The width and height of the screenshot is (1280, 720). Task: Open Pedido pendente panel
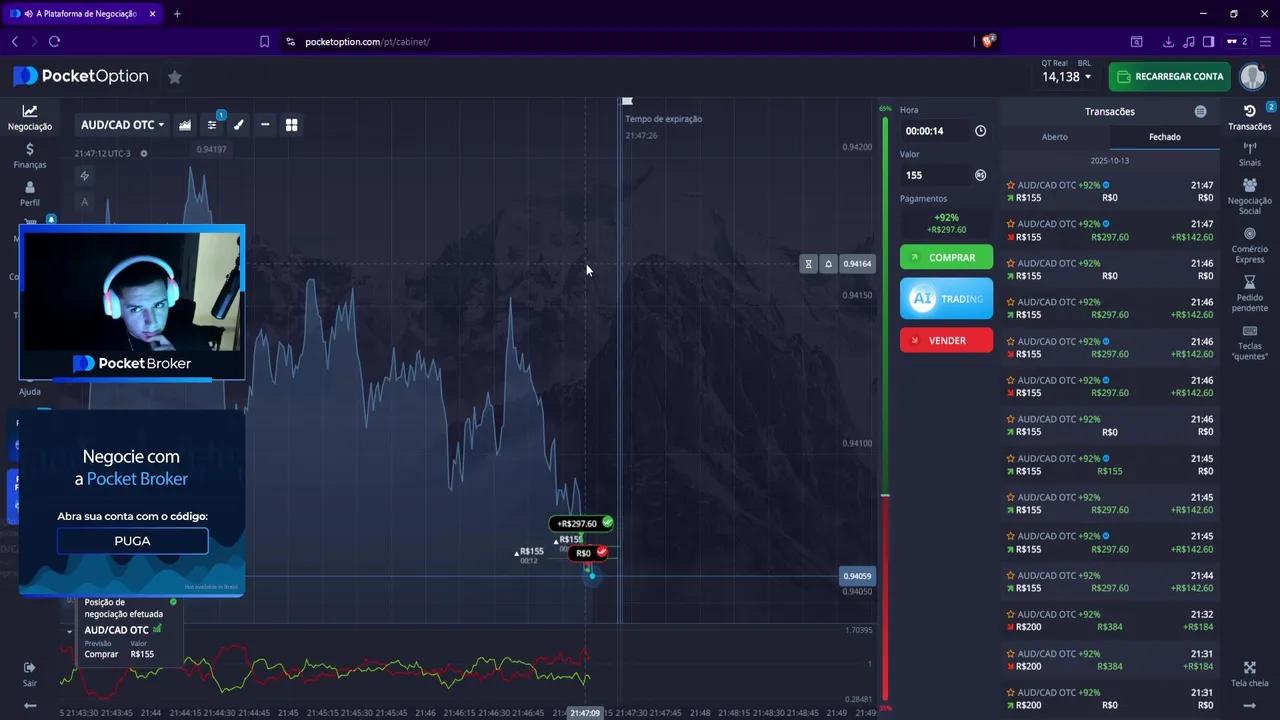click(x=1250, y=294)
